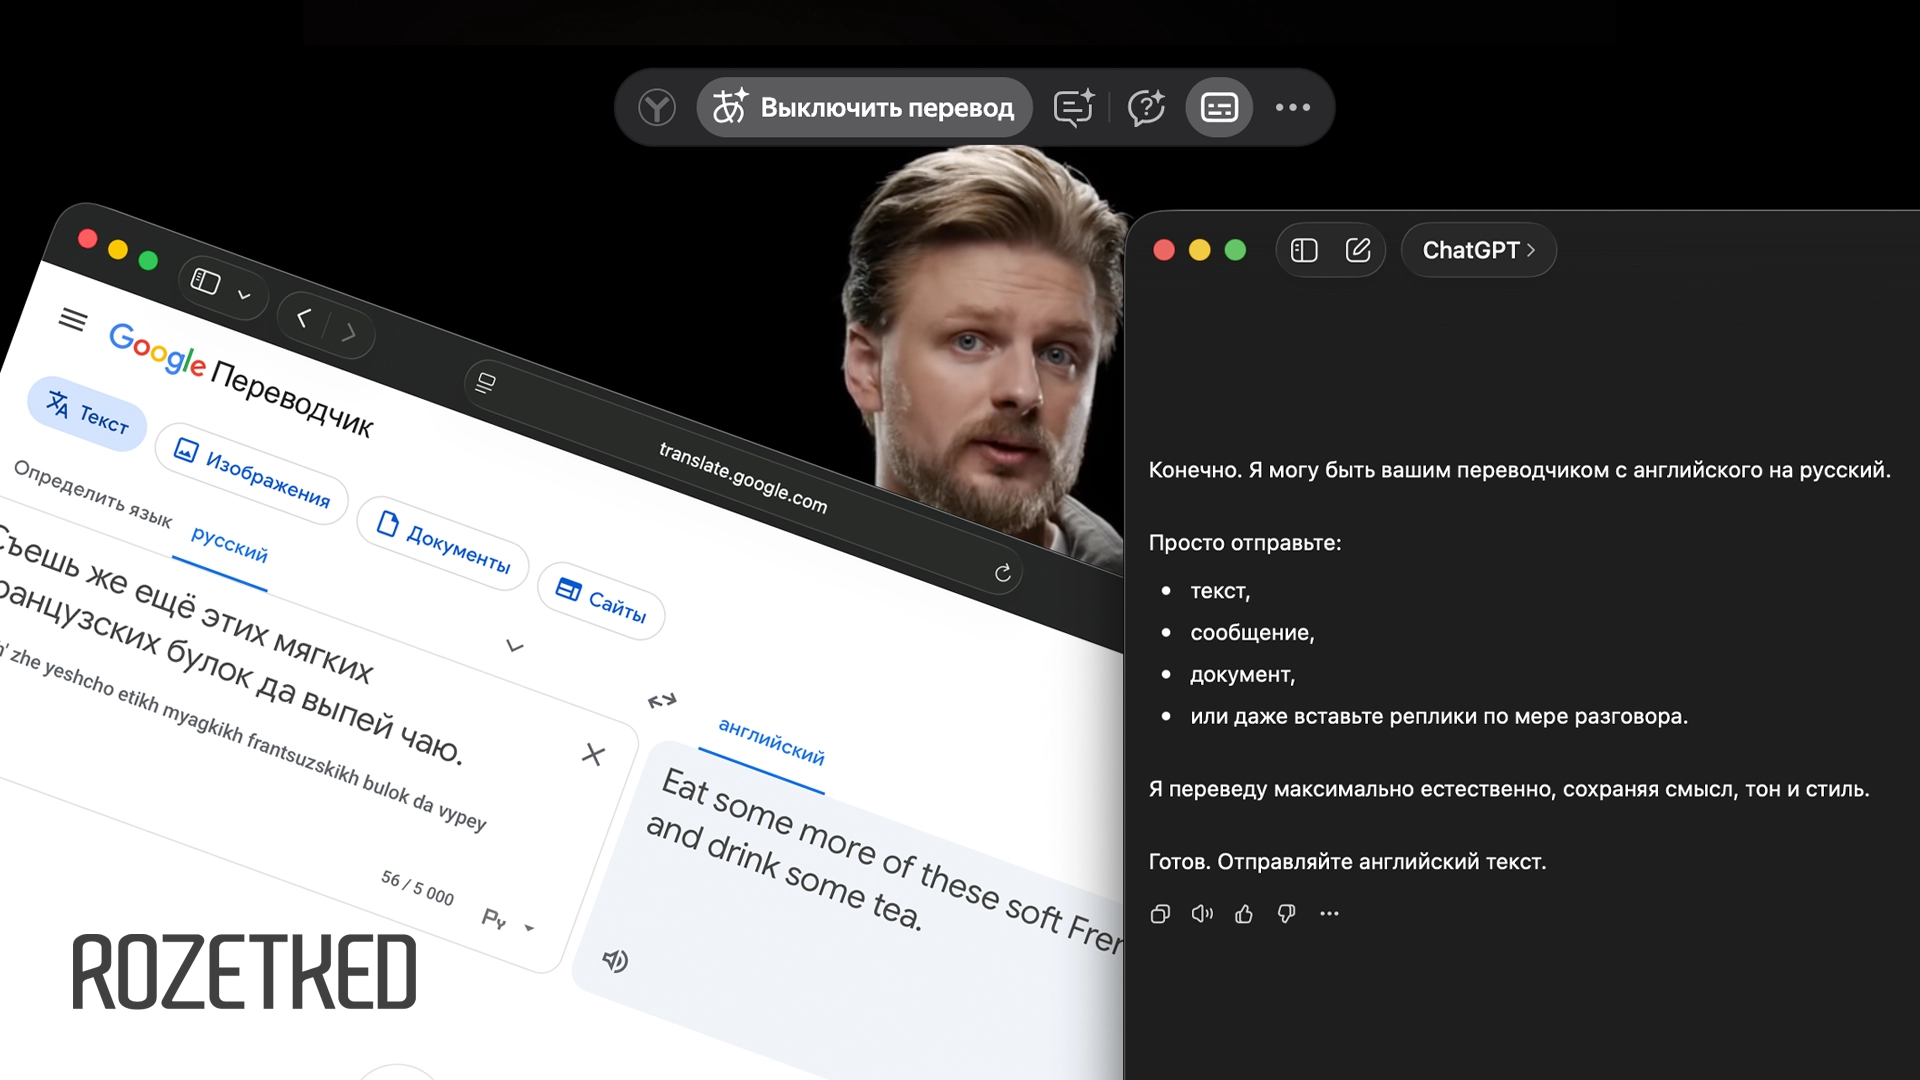
Task: Select the 'Сайты' translation tab
Action: (601, 601)
